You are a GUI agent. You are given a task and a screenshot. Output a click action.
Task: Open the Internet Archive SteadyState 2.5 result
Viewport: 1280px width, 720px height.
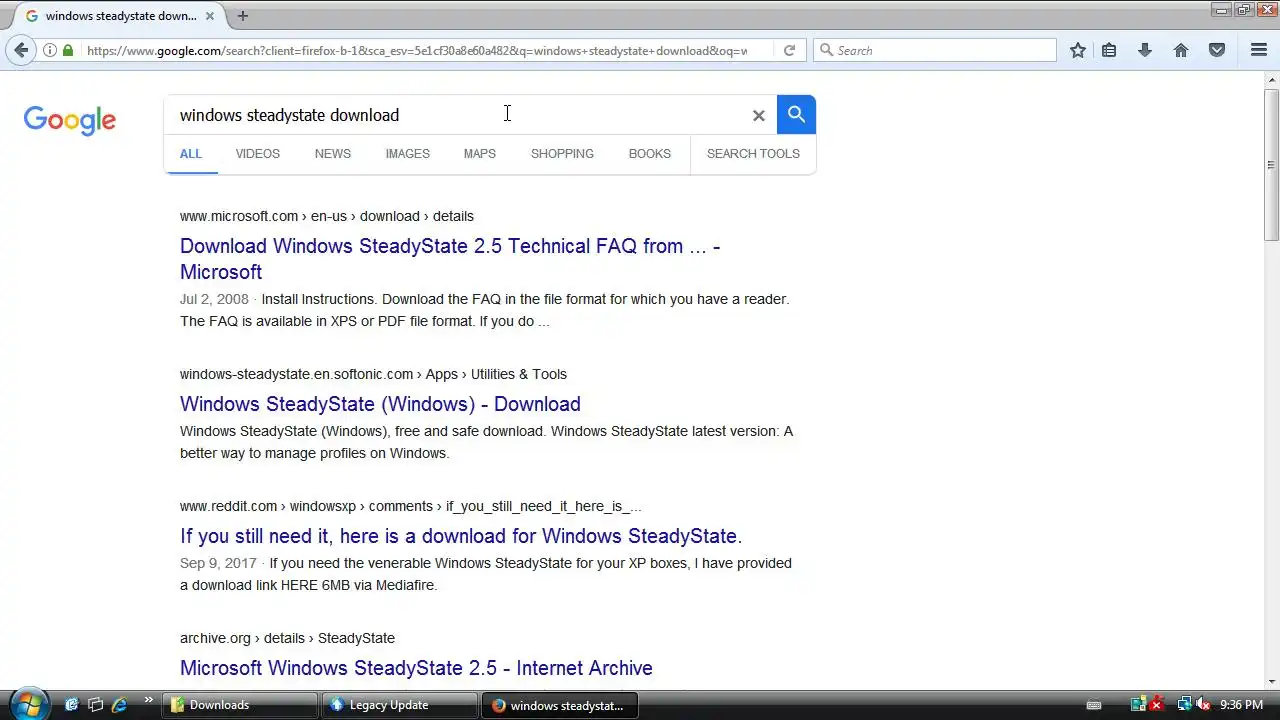[x=416, y=668]
